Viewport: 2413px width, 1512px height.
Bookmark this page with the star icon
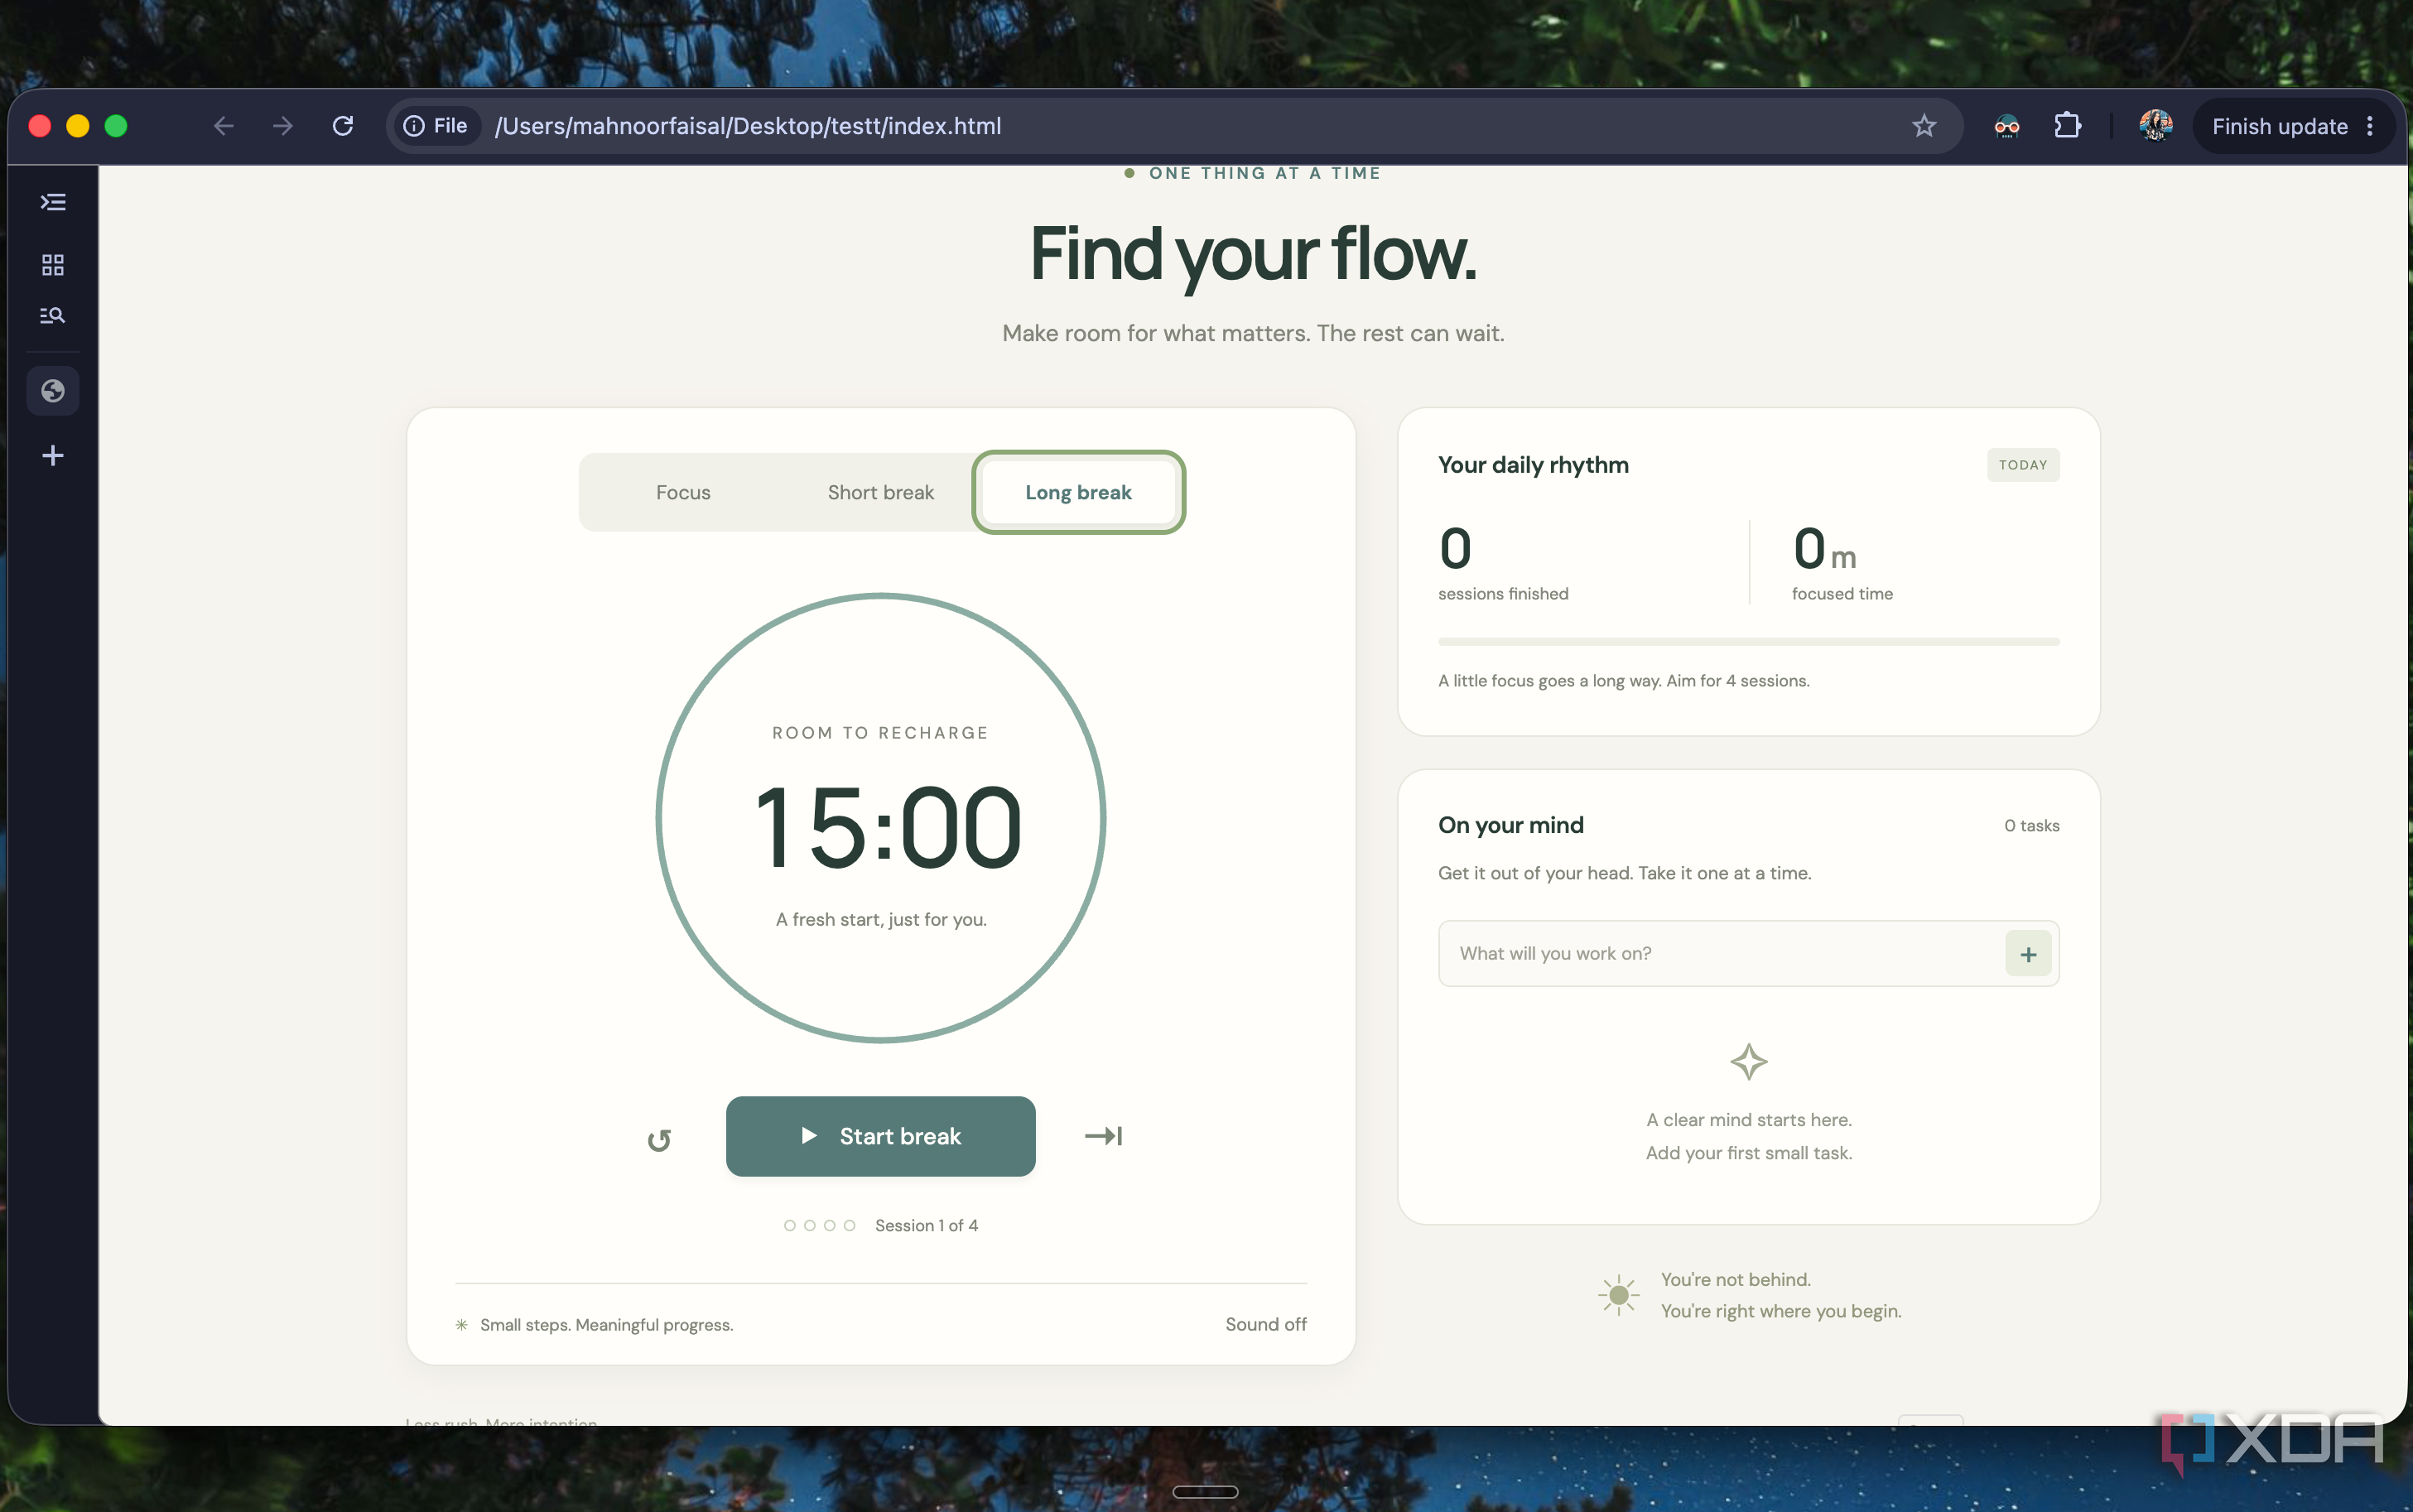(x=1924, y=126)
